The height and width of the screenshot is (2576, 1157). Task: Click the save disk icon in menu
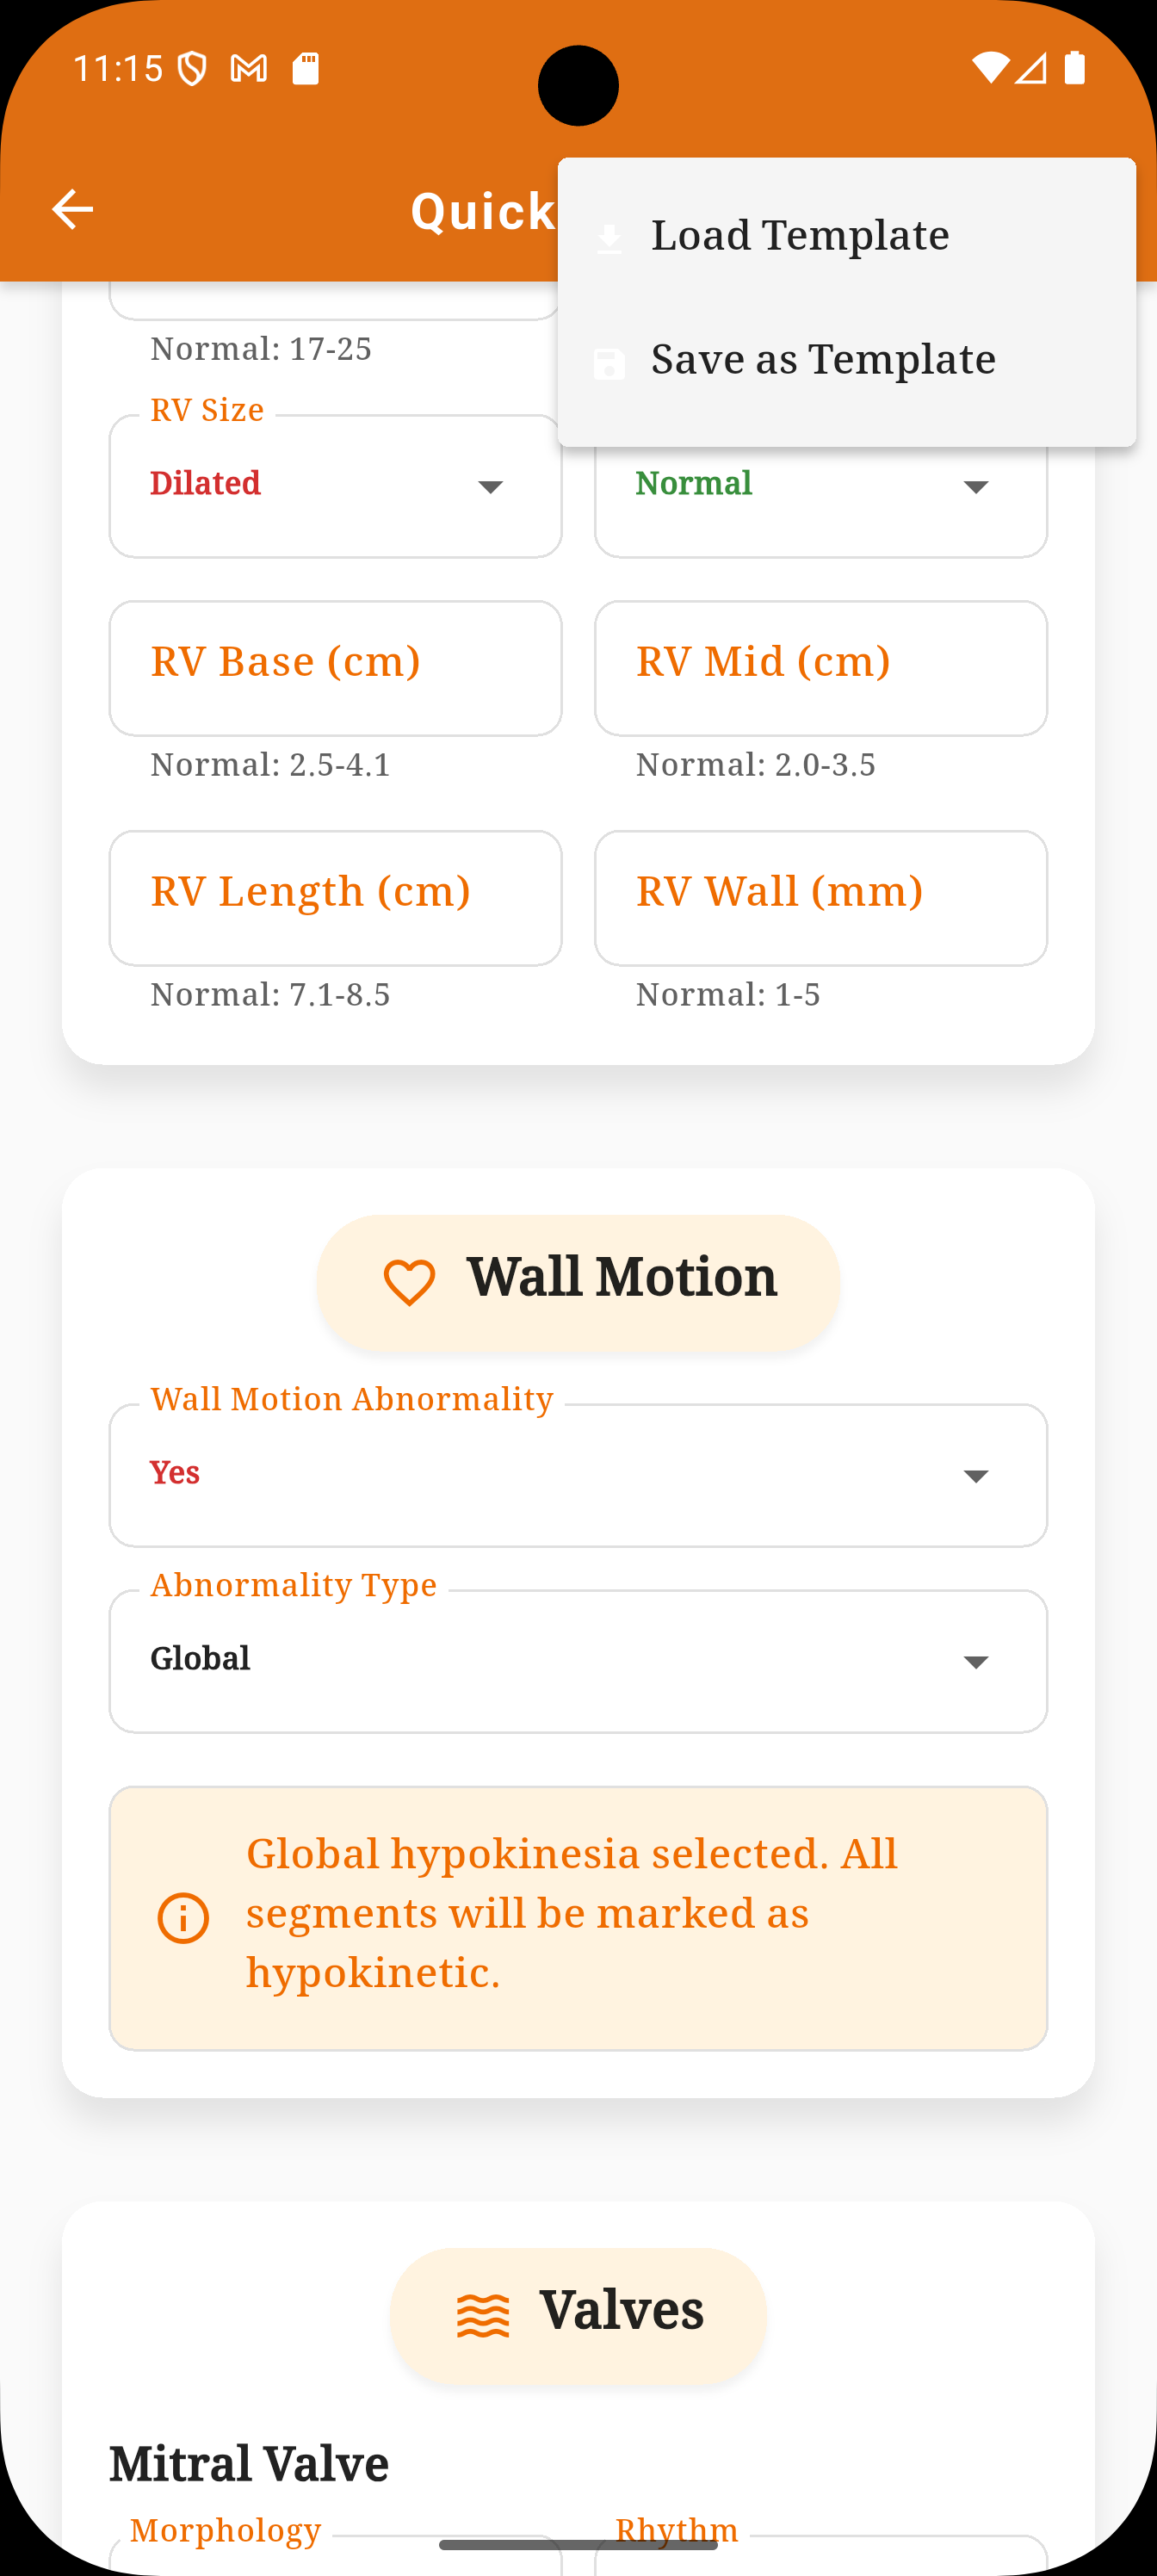point(609,363)
